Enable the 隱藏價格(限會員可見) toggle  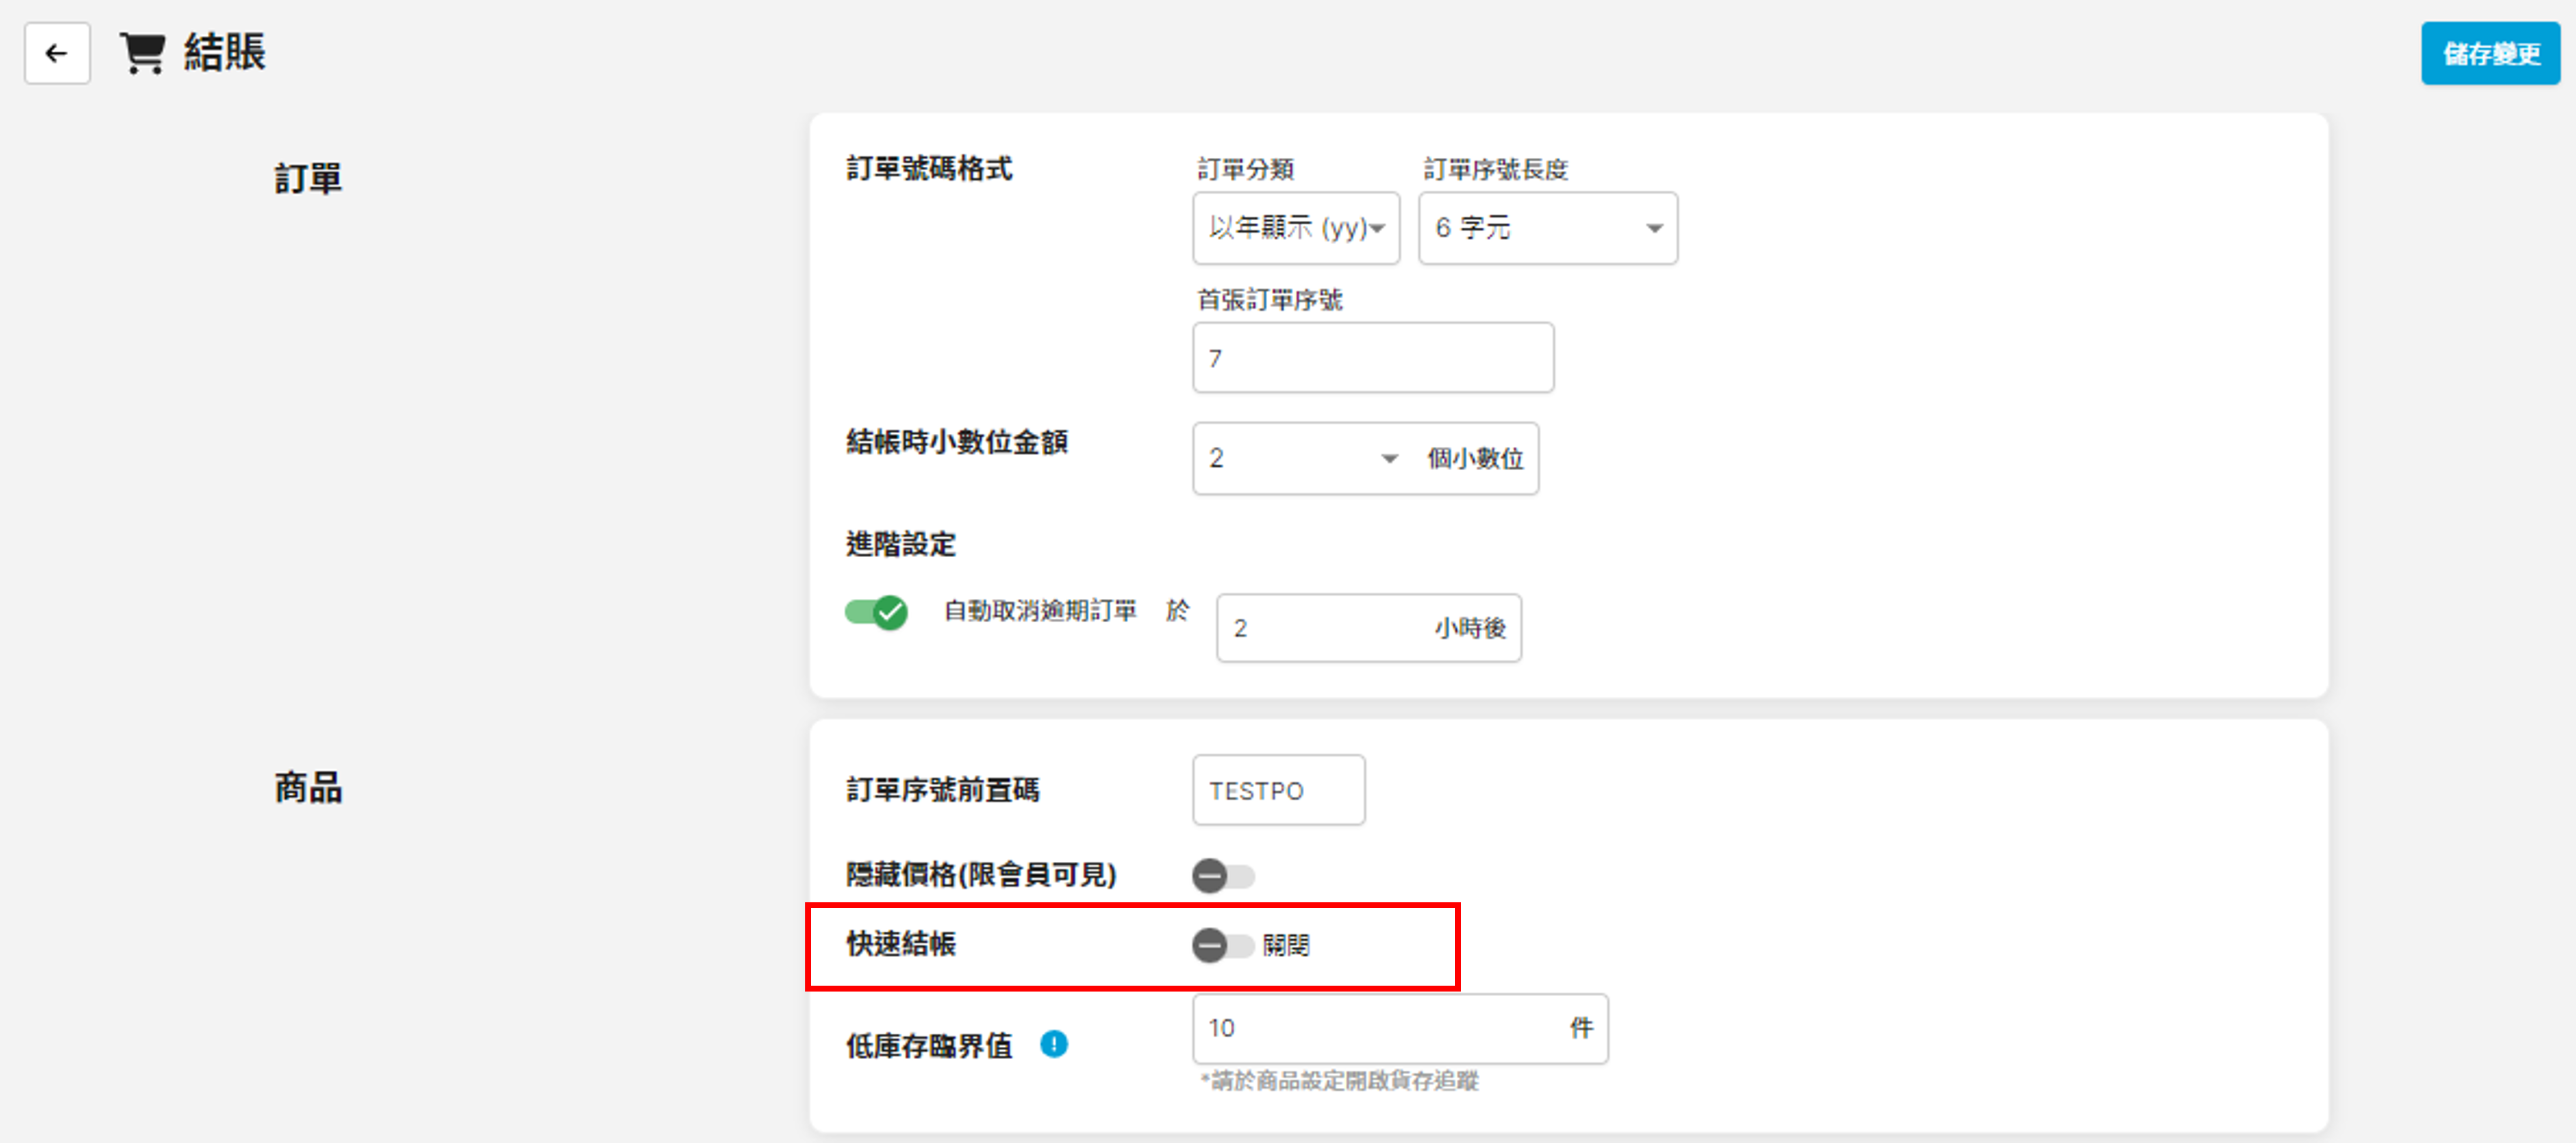1222,876
